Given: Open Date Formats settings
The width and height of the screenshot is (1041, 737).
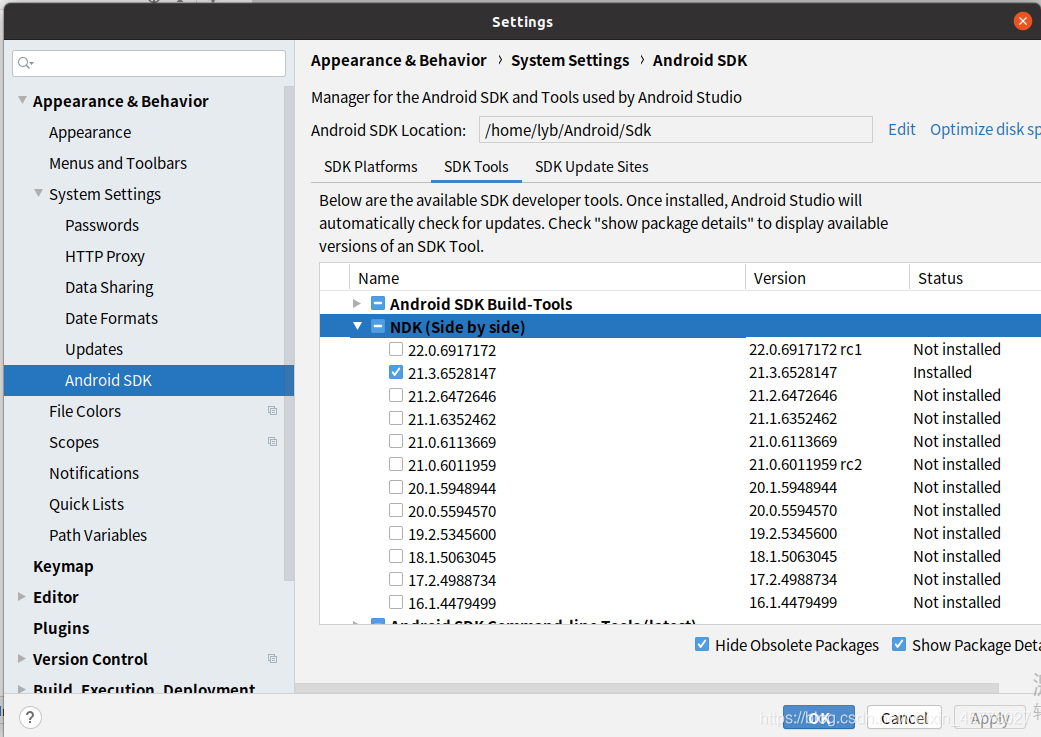Looking at the screenshot, I should 112,318.
